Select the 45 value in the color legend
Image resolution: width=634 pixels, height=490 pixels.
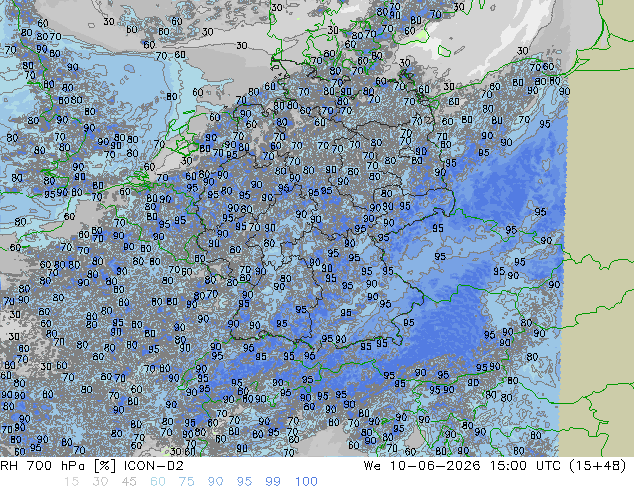pyautogui.click(x=129, y=482)
